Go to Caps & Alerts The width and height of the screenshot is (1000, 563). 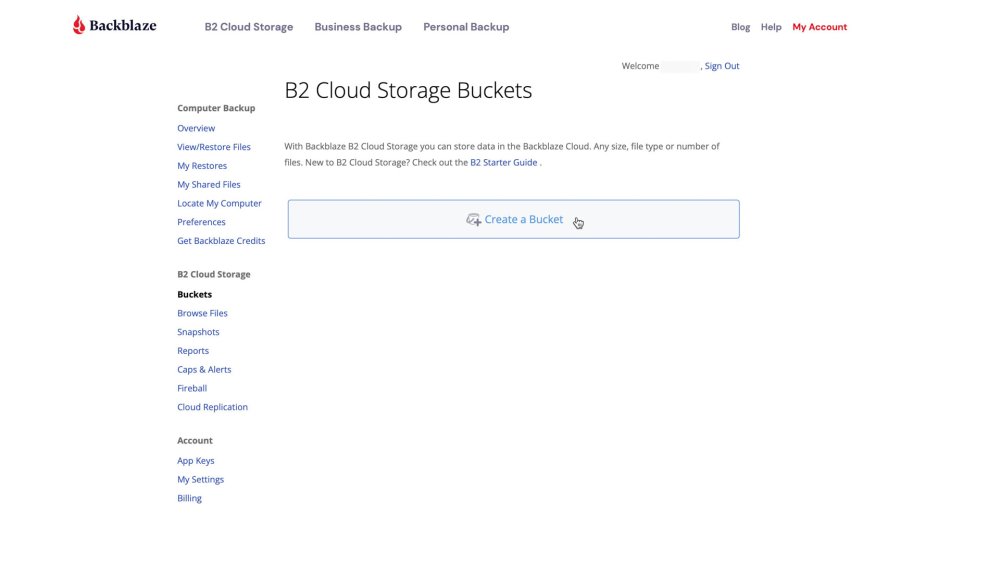(x=204, y=370)
